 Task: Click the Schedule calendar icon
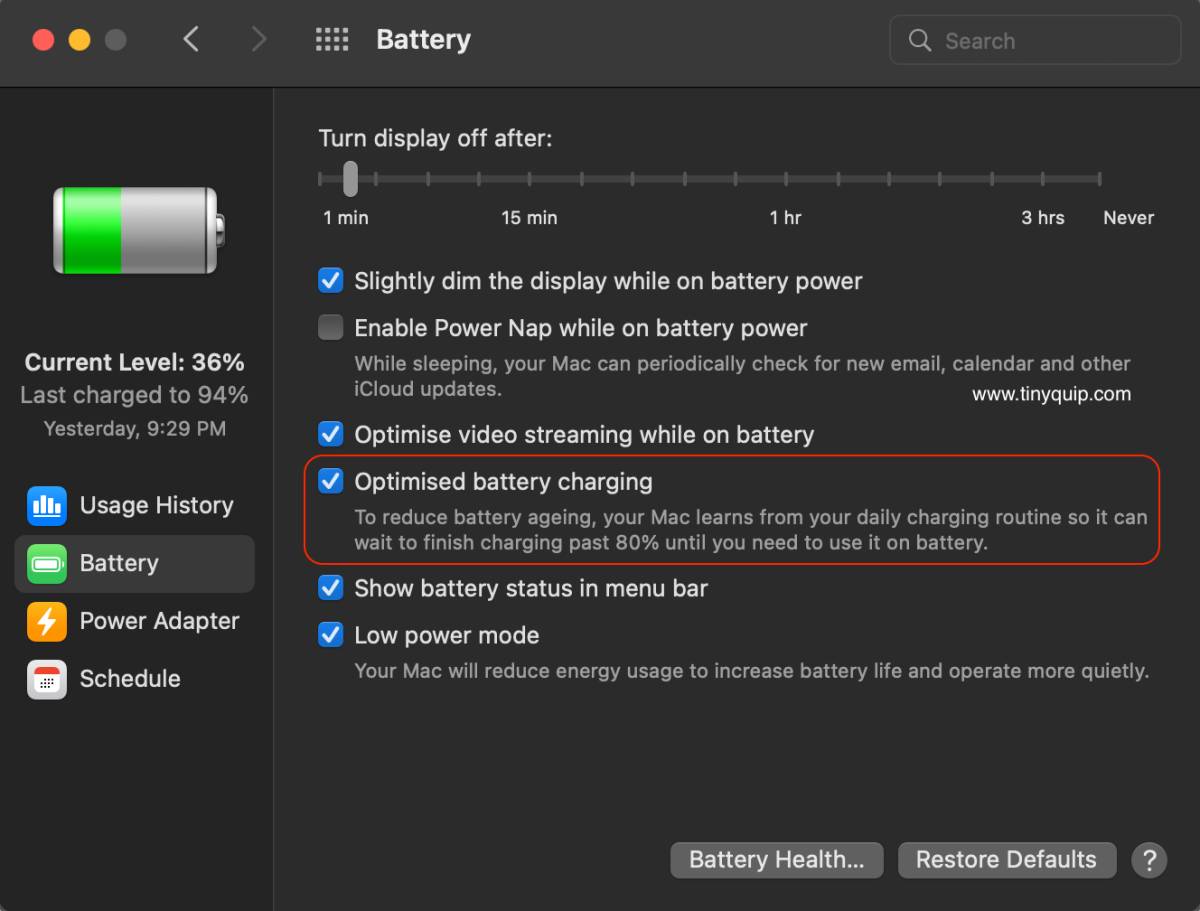[46, 679]
